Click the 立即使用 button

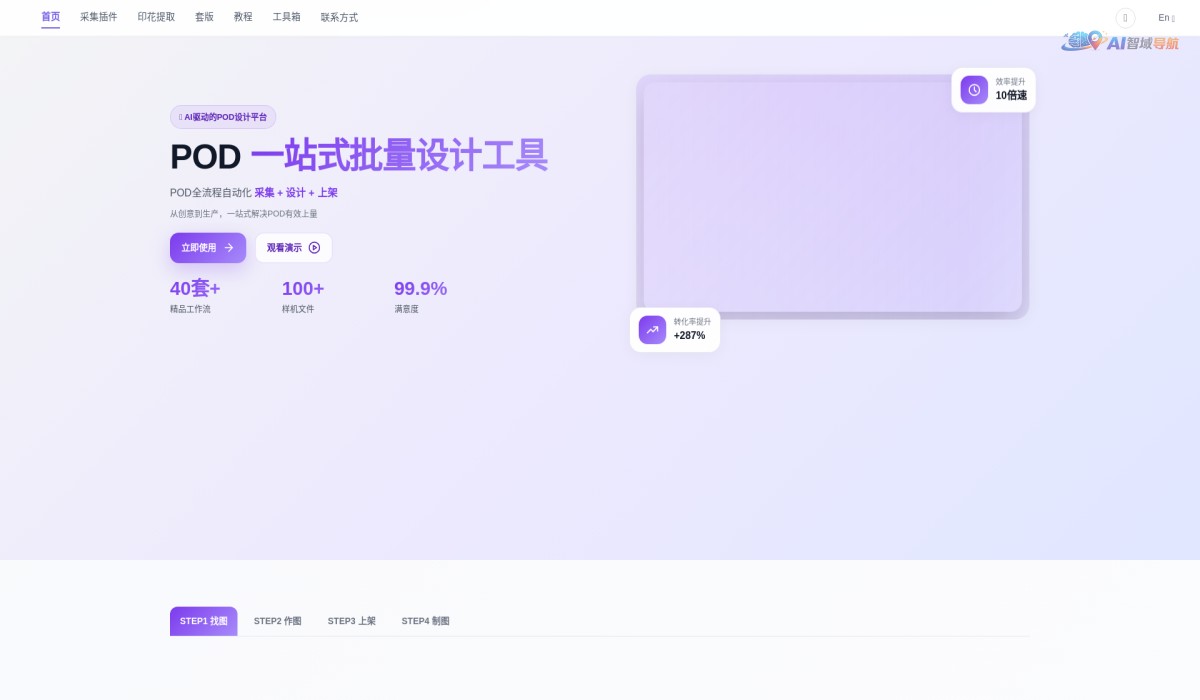[x=207, y=248]
